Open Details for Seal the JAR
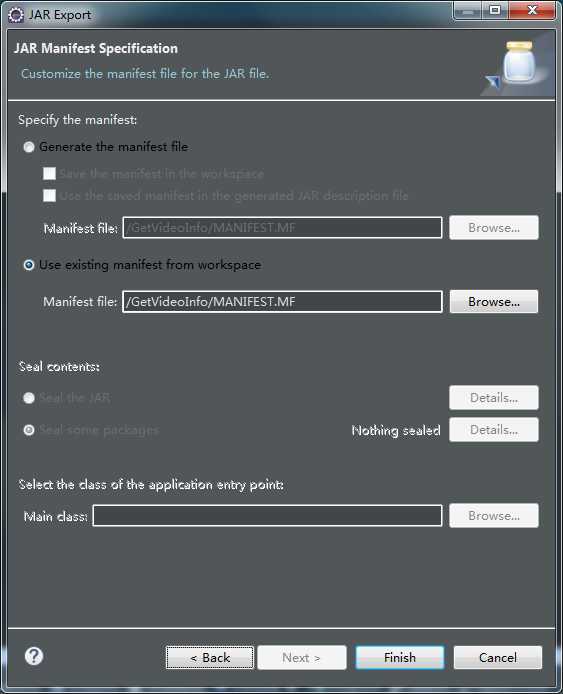The width and height of the screenshot is (563, 694). point(494,397)
